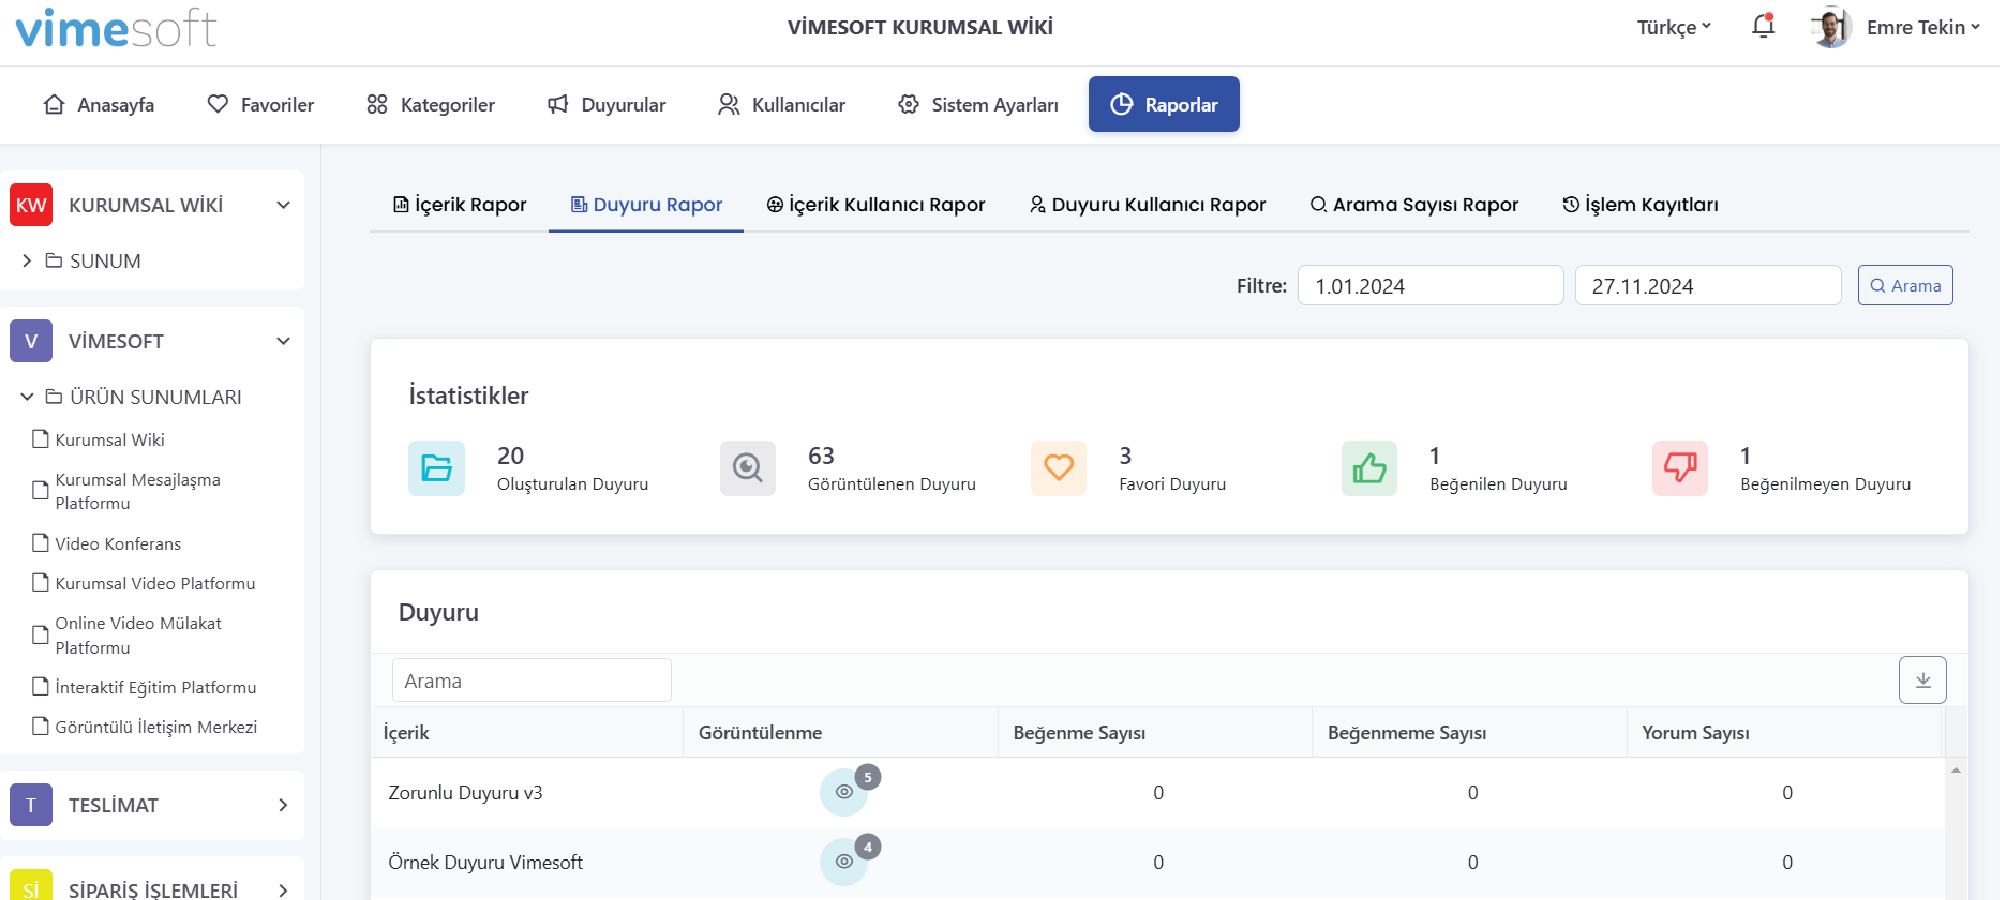This screenshot has height=900, width=2000.
Task: Click the start date filter 1.01.2024
Action: [x=1430, y=285]
